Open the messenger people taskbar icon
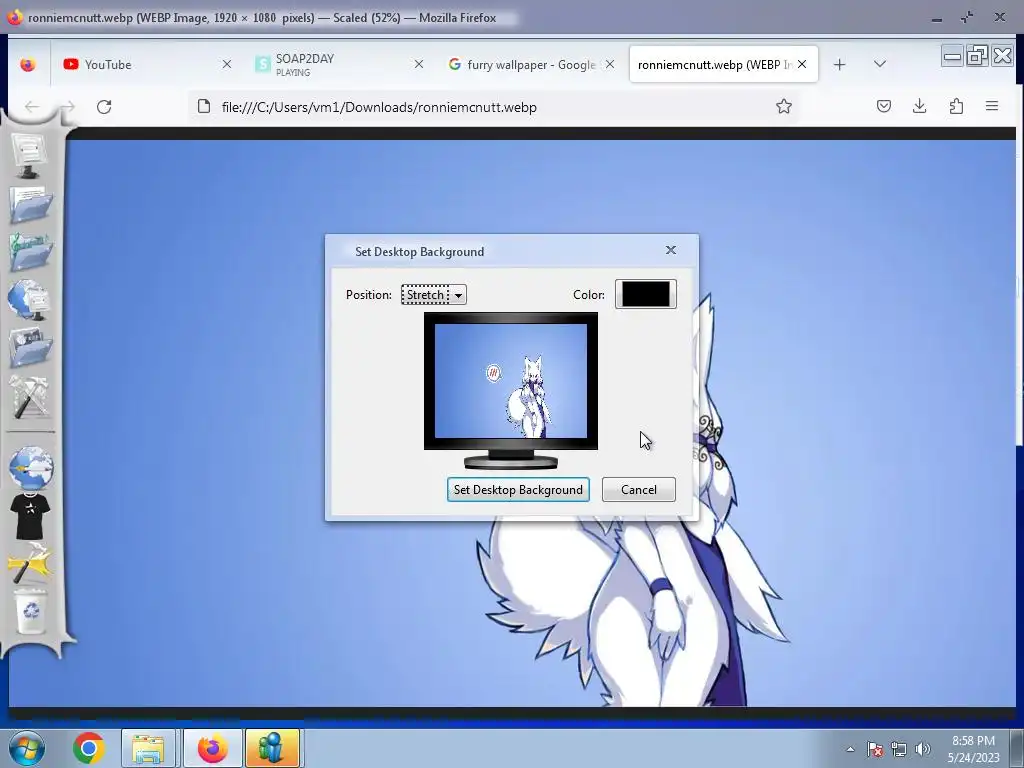This screenshot has height=768, width=1024. pyautogui.click(x=272, y=748)
